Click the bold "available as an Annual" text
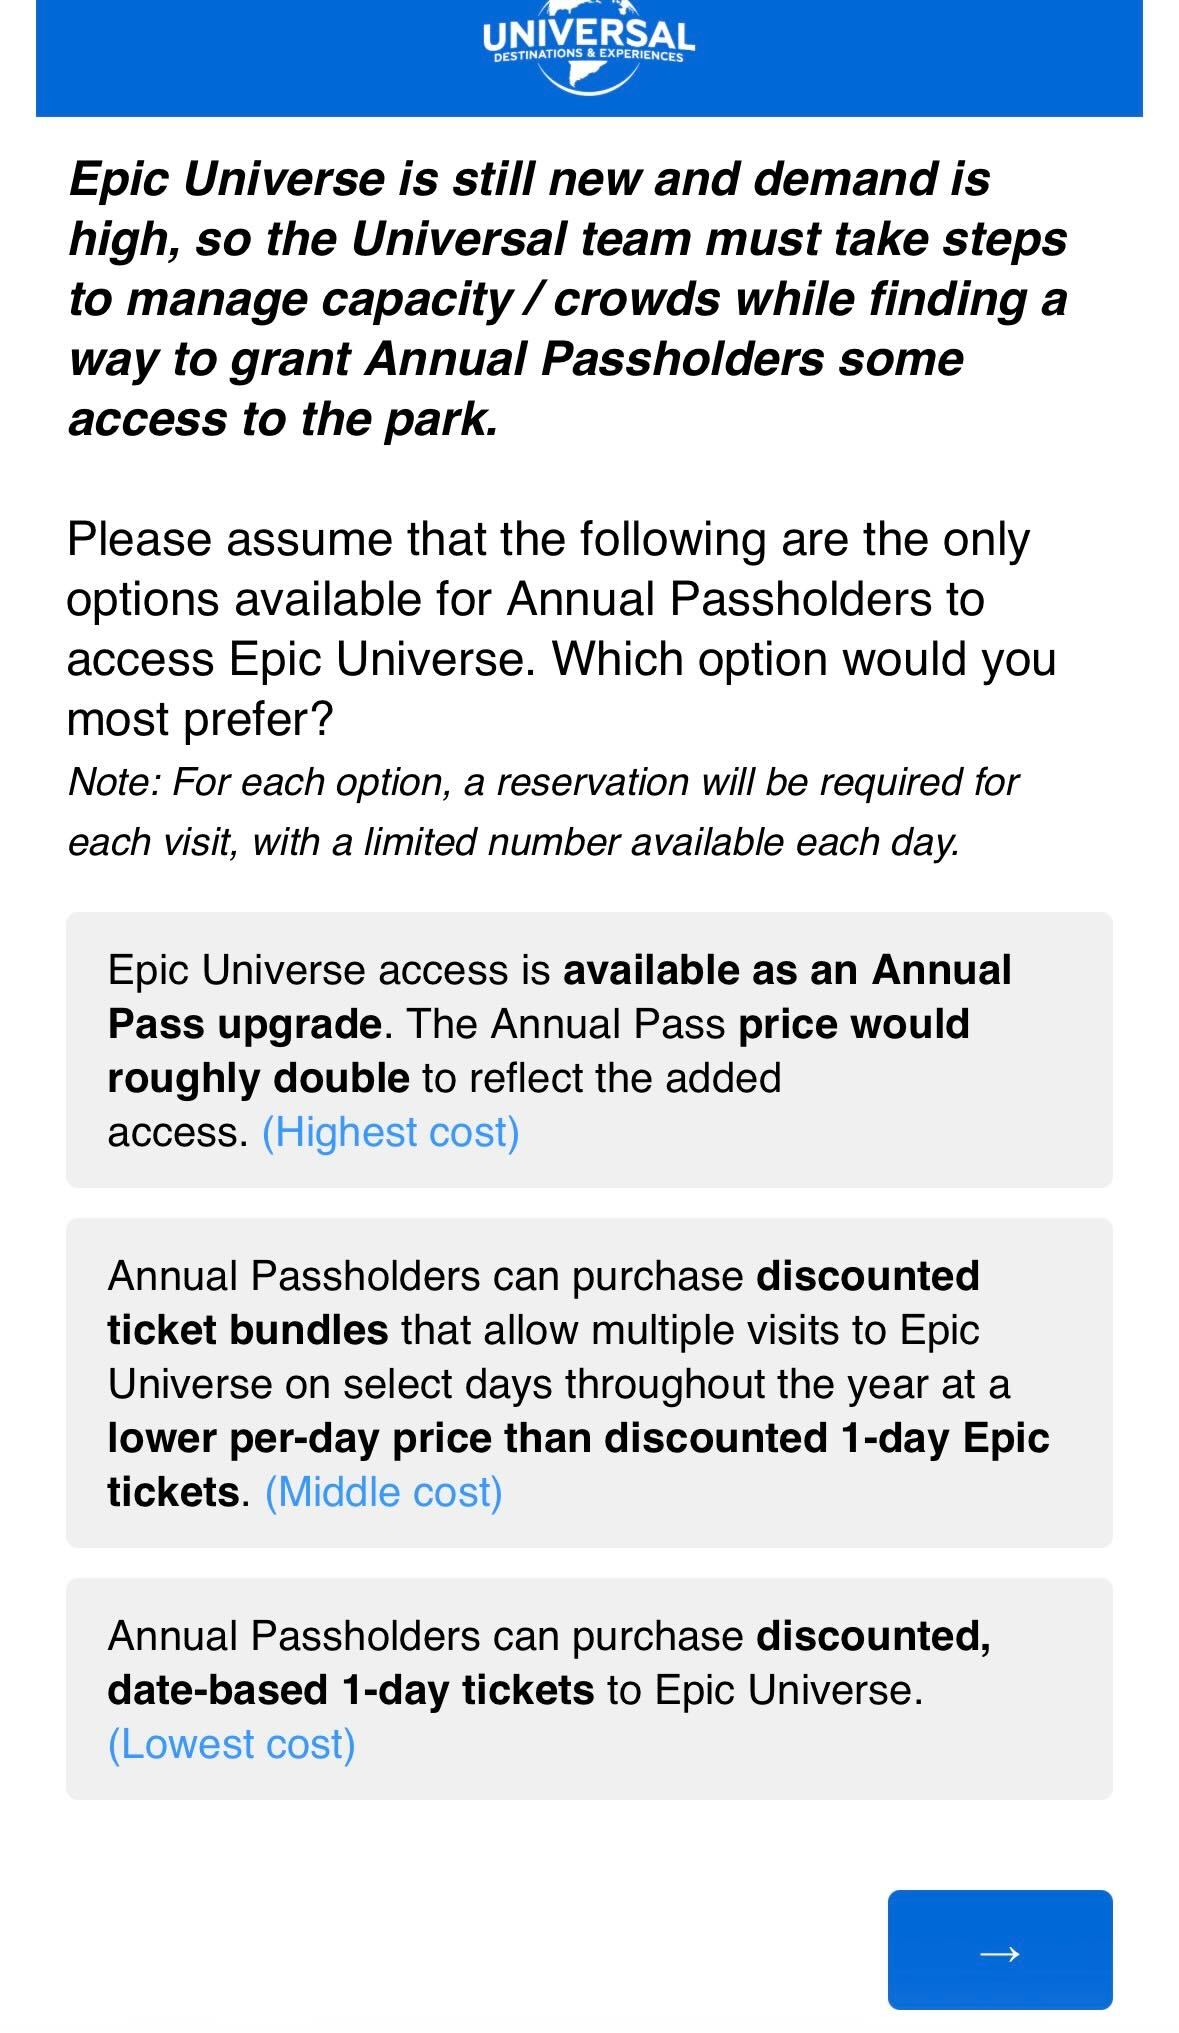Viewport: 1179px width, 2033px height. (x=787, y=970)
